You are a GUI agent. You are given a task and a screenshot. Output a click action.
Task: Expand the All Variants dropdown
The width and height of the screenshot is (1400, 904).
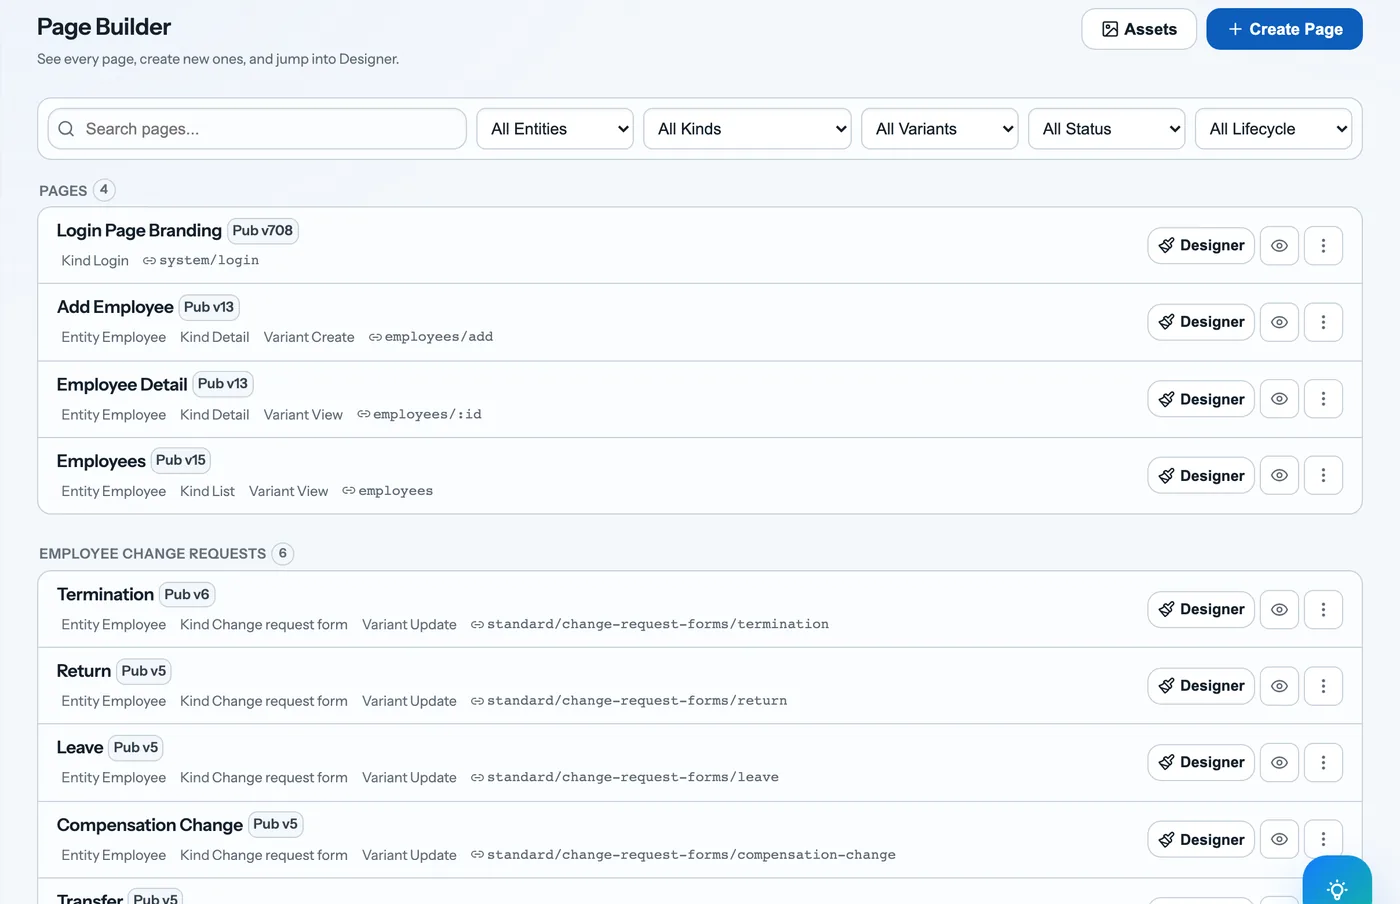pos(940,129)
